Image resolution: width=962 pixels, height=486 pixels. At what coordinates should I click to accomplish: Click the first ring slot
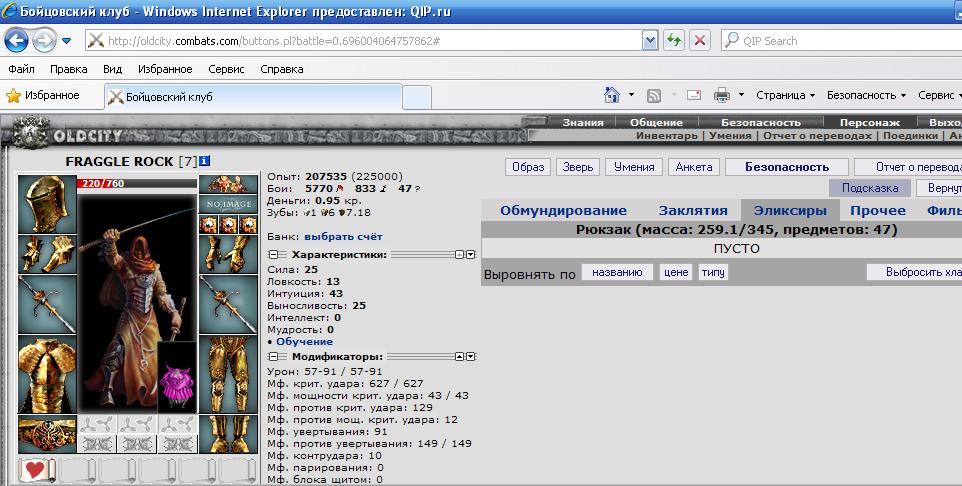click(209, 224)
